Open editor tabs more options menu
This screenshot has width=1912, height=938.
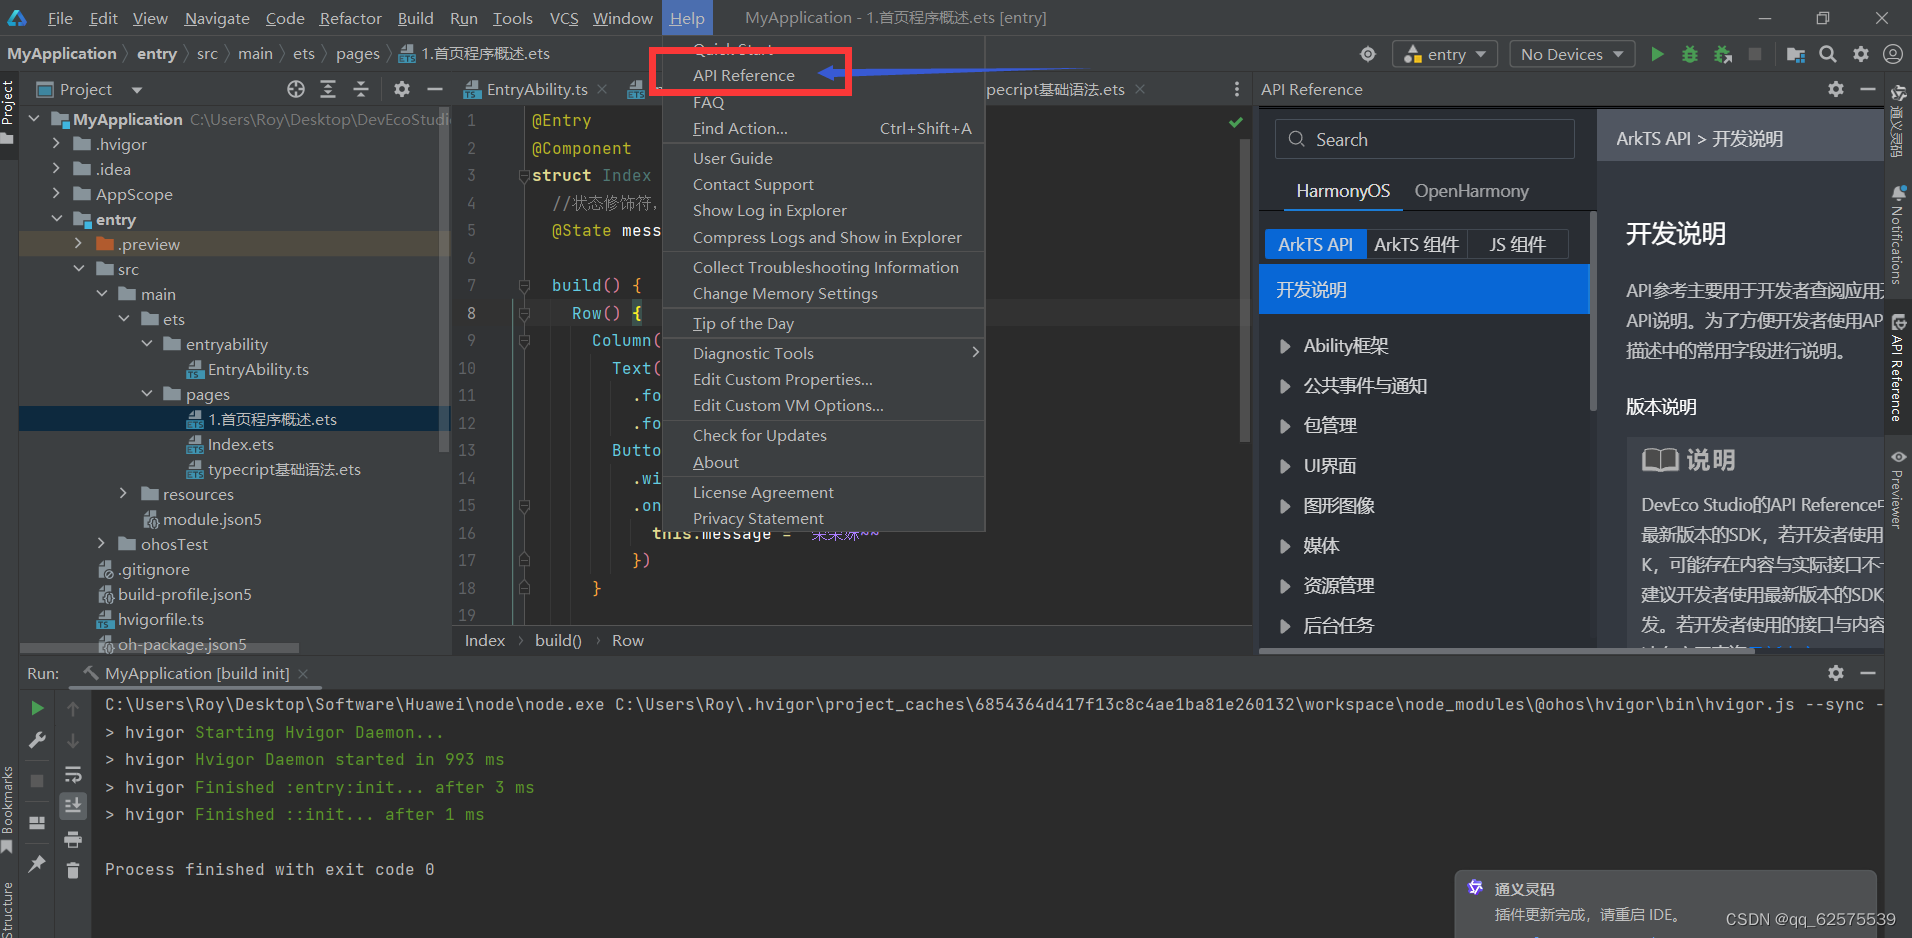pos(1237,89)
